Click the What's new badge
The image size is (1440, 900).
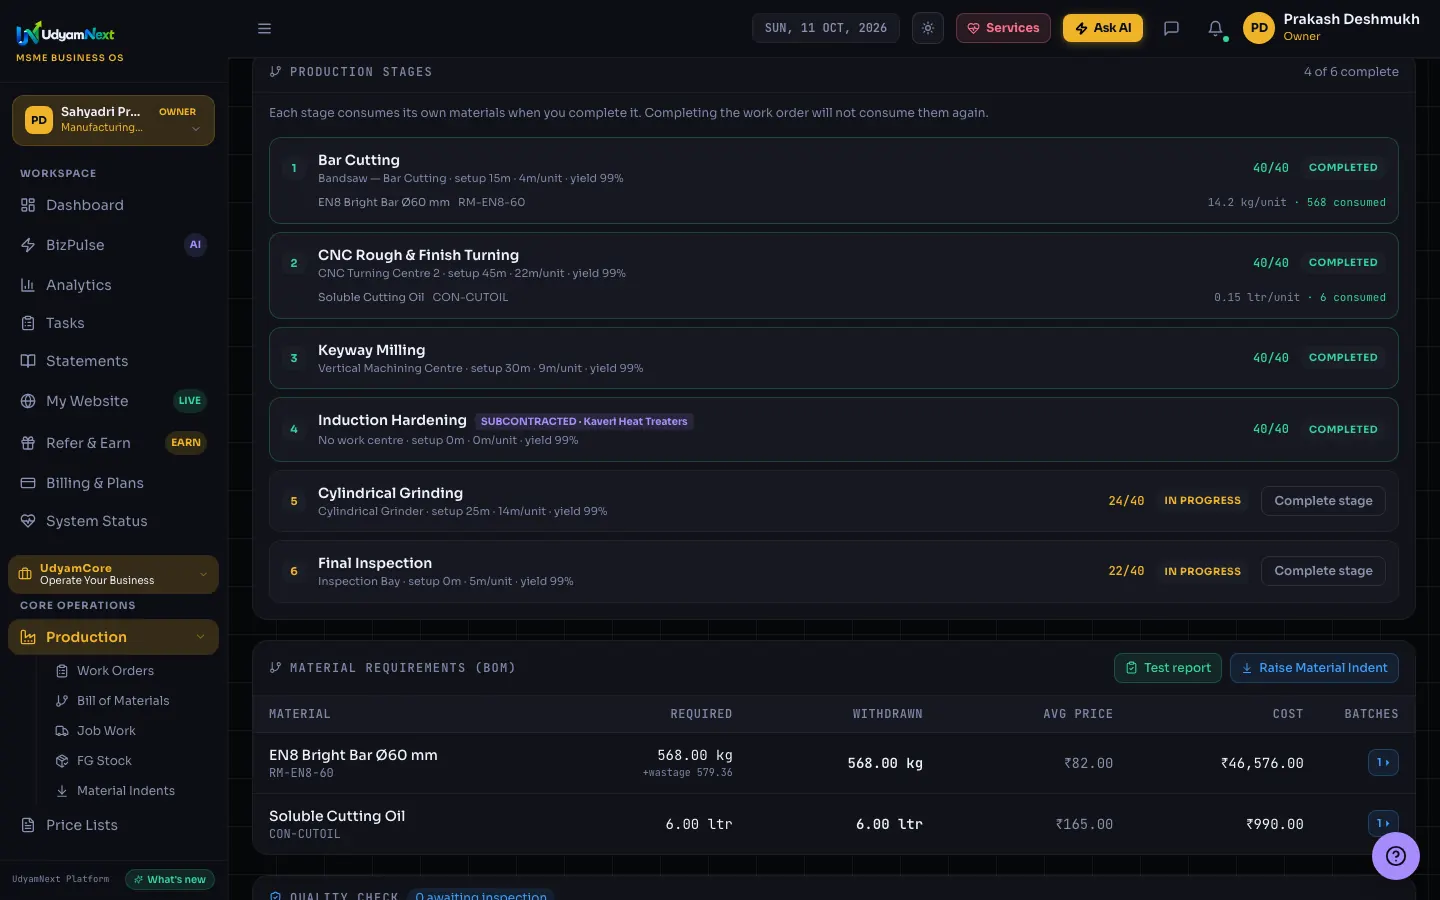tap(170, 880)
